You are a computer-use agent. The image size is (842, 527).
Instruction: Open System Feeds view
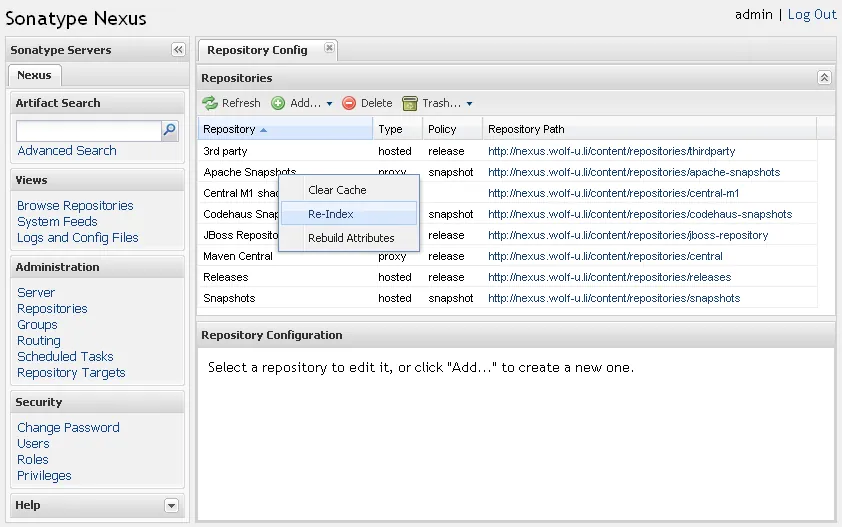click(57, 222)
